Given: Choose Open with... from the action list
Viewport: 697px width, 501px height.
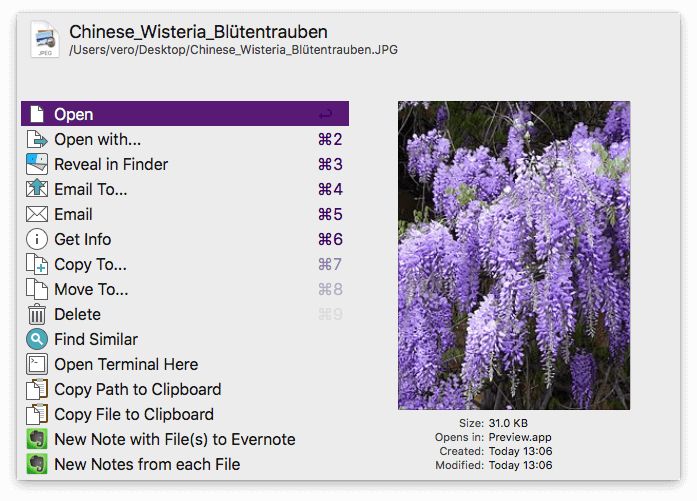Looking at the screenshot, I should click(x=97, y=140).
